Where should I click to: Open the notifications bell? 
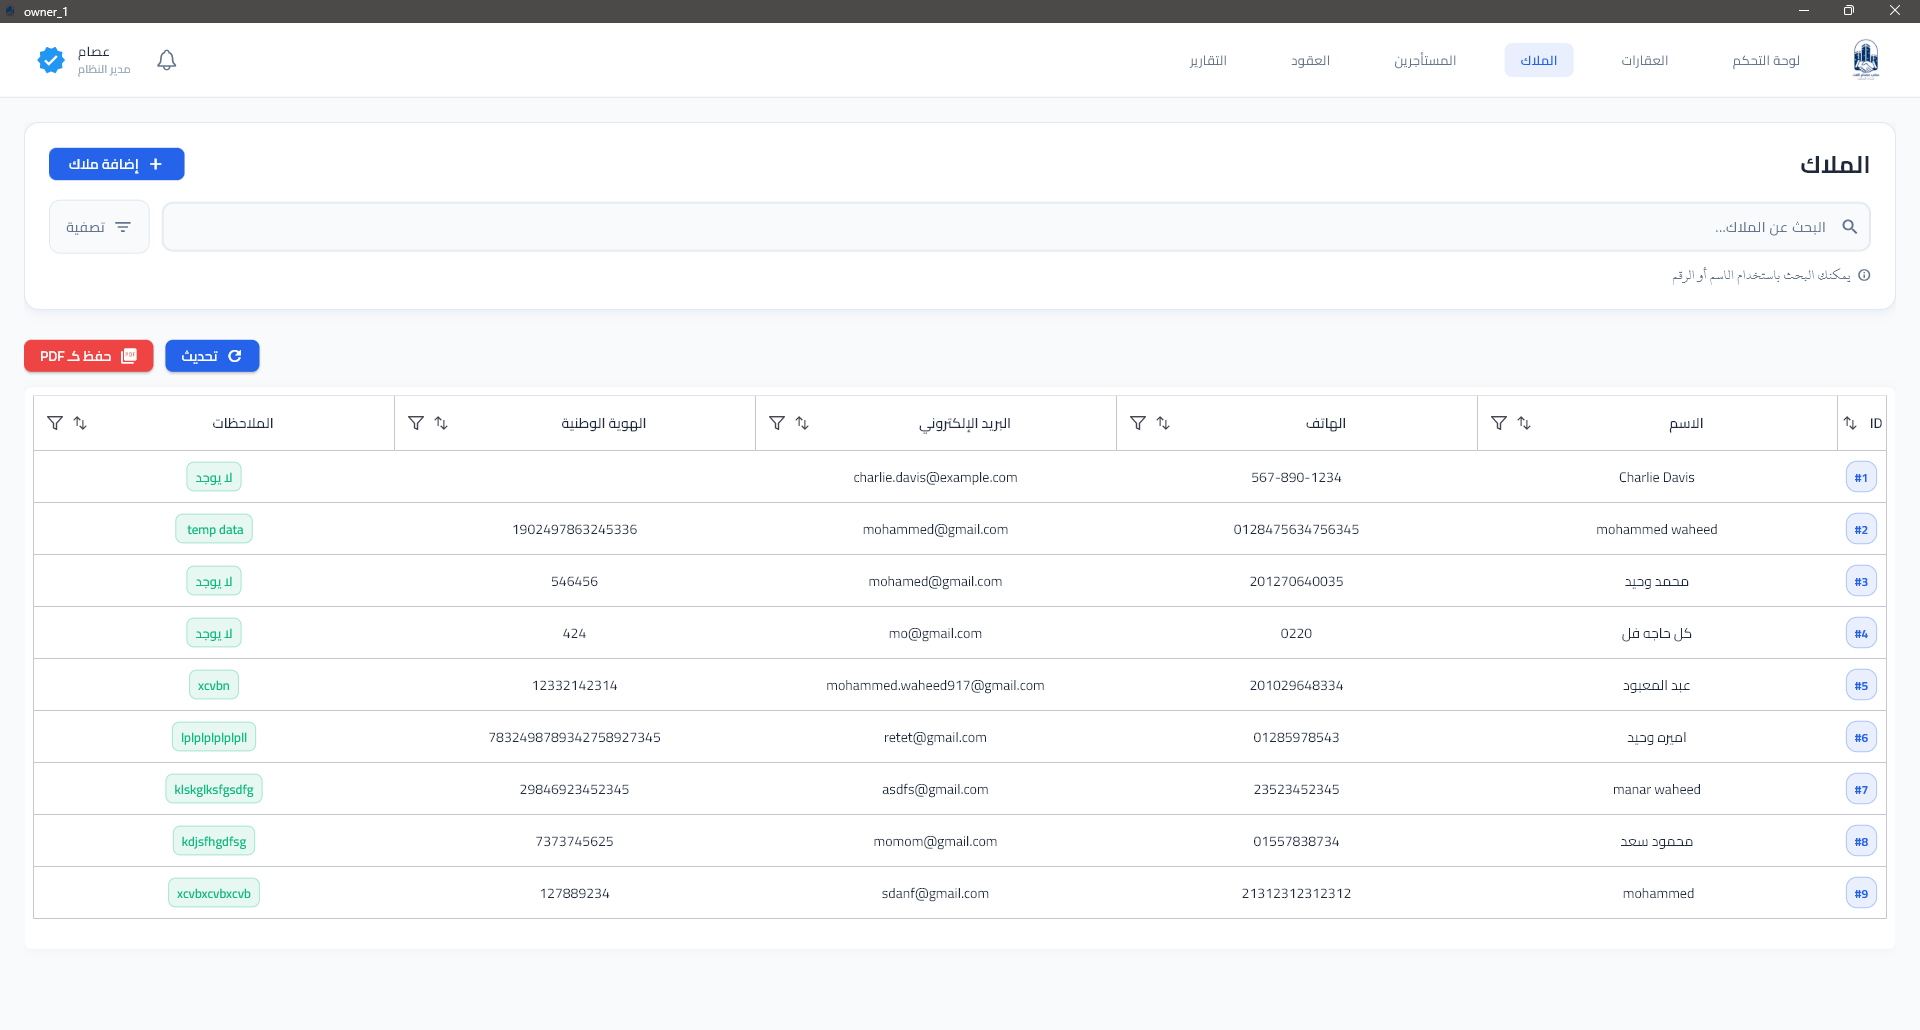167,60
